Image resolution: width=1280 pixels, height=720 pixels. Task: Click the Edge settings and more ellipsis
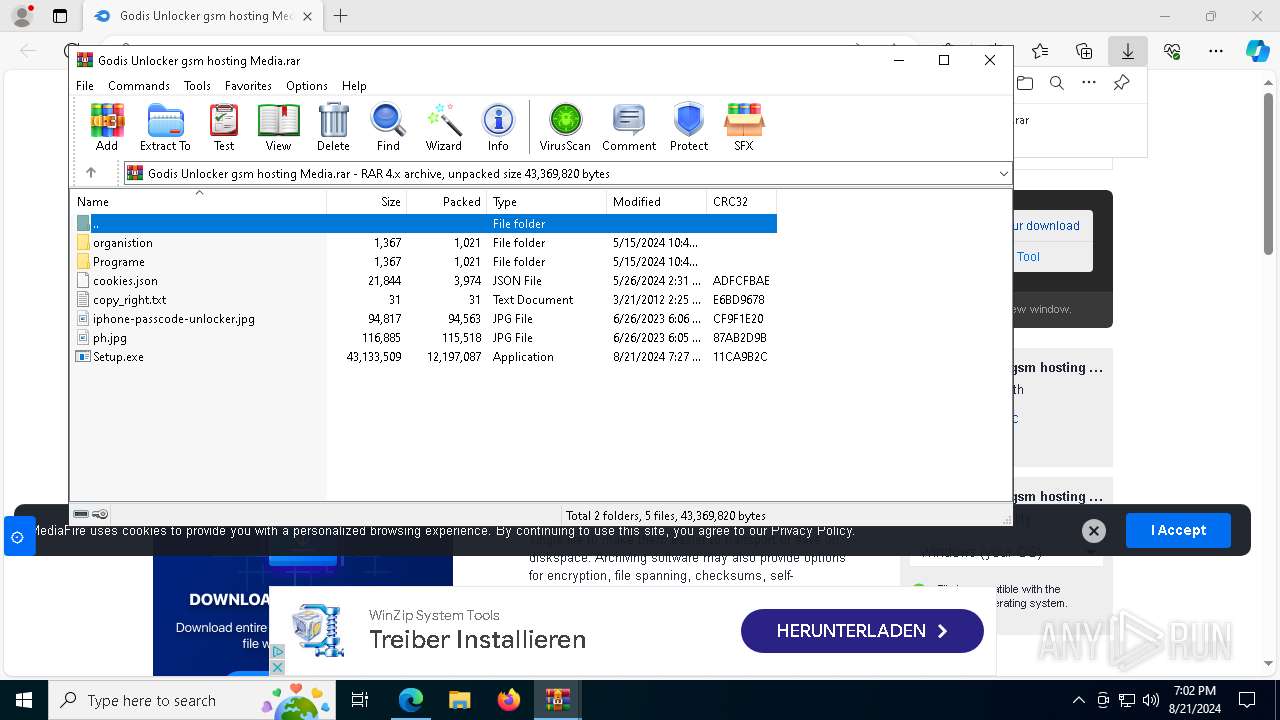point(1216,51)
